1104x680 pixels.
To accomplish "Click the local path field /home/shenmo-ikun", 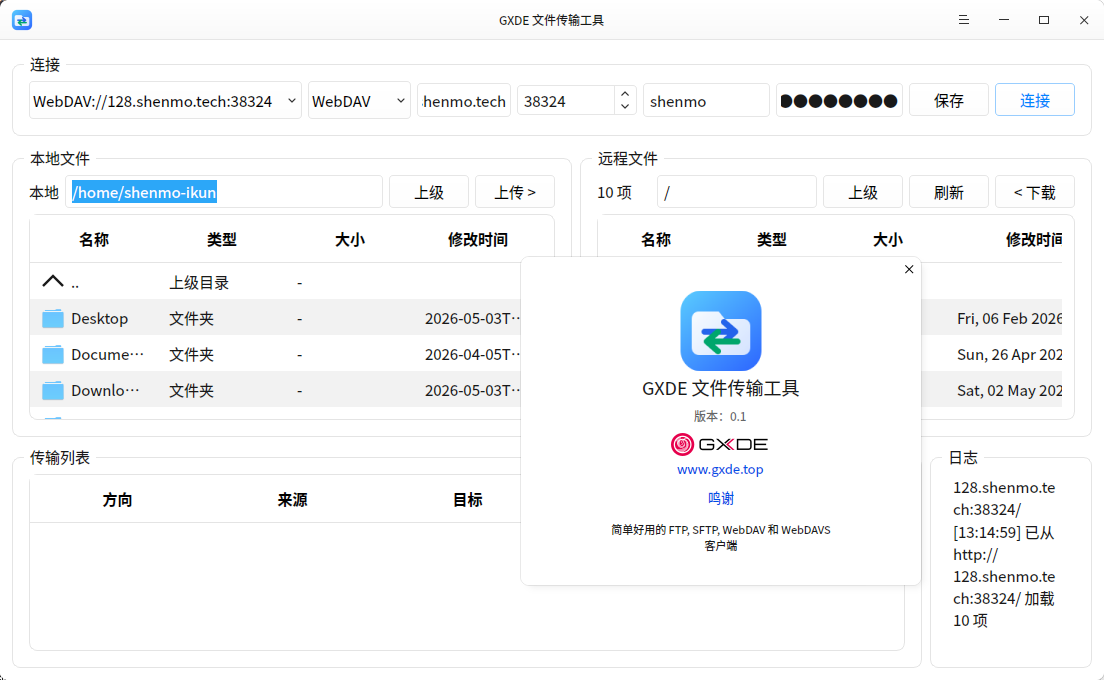I will pos(224,192).
